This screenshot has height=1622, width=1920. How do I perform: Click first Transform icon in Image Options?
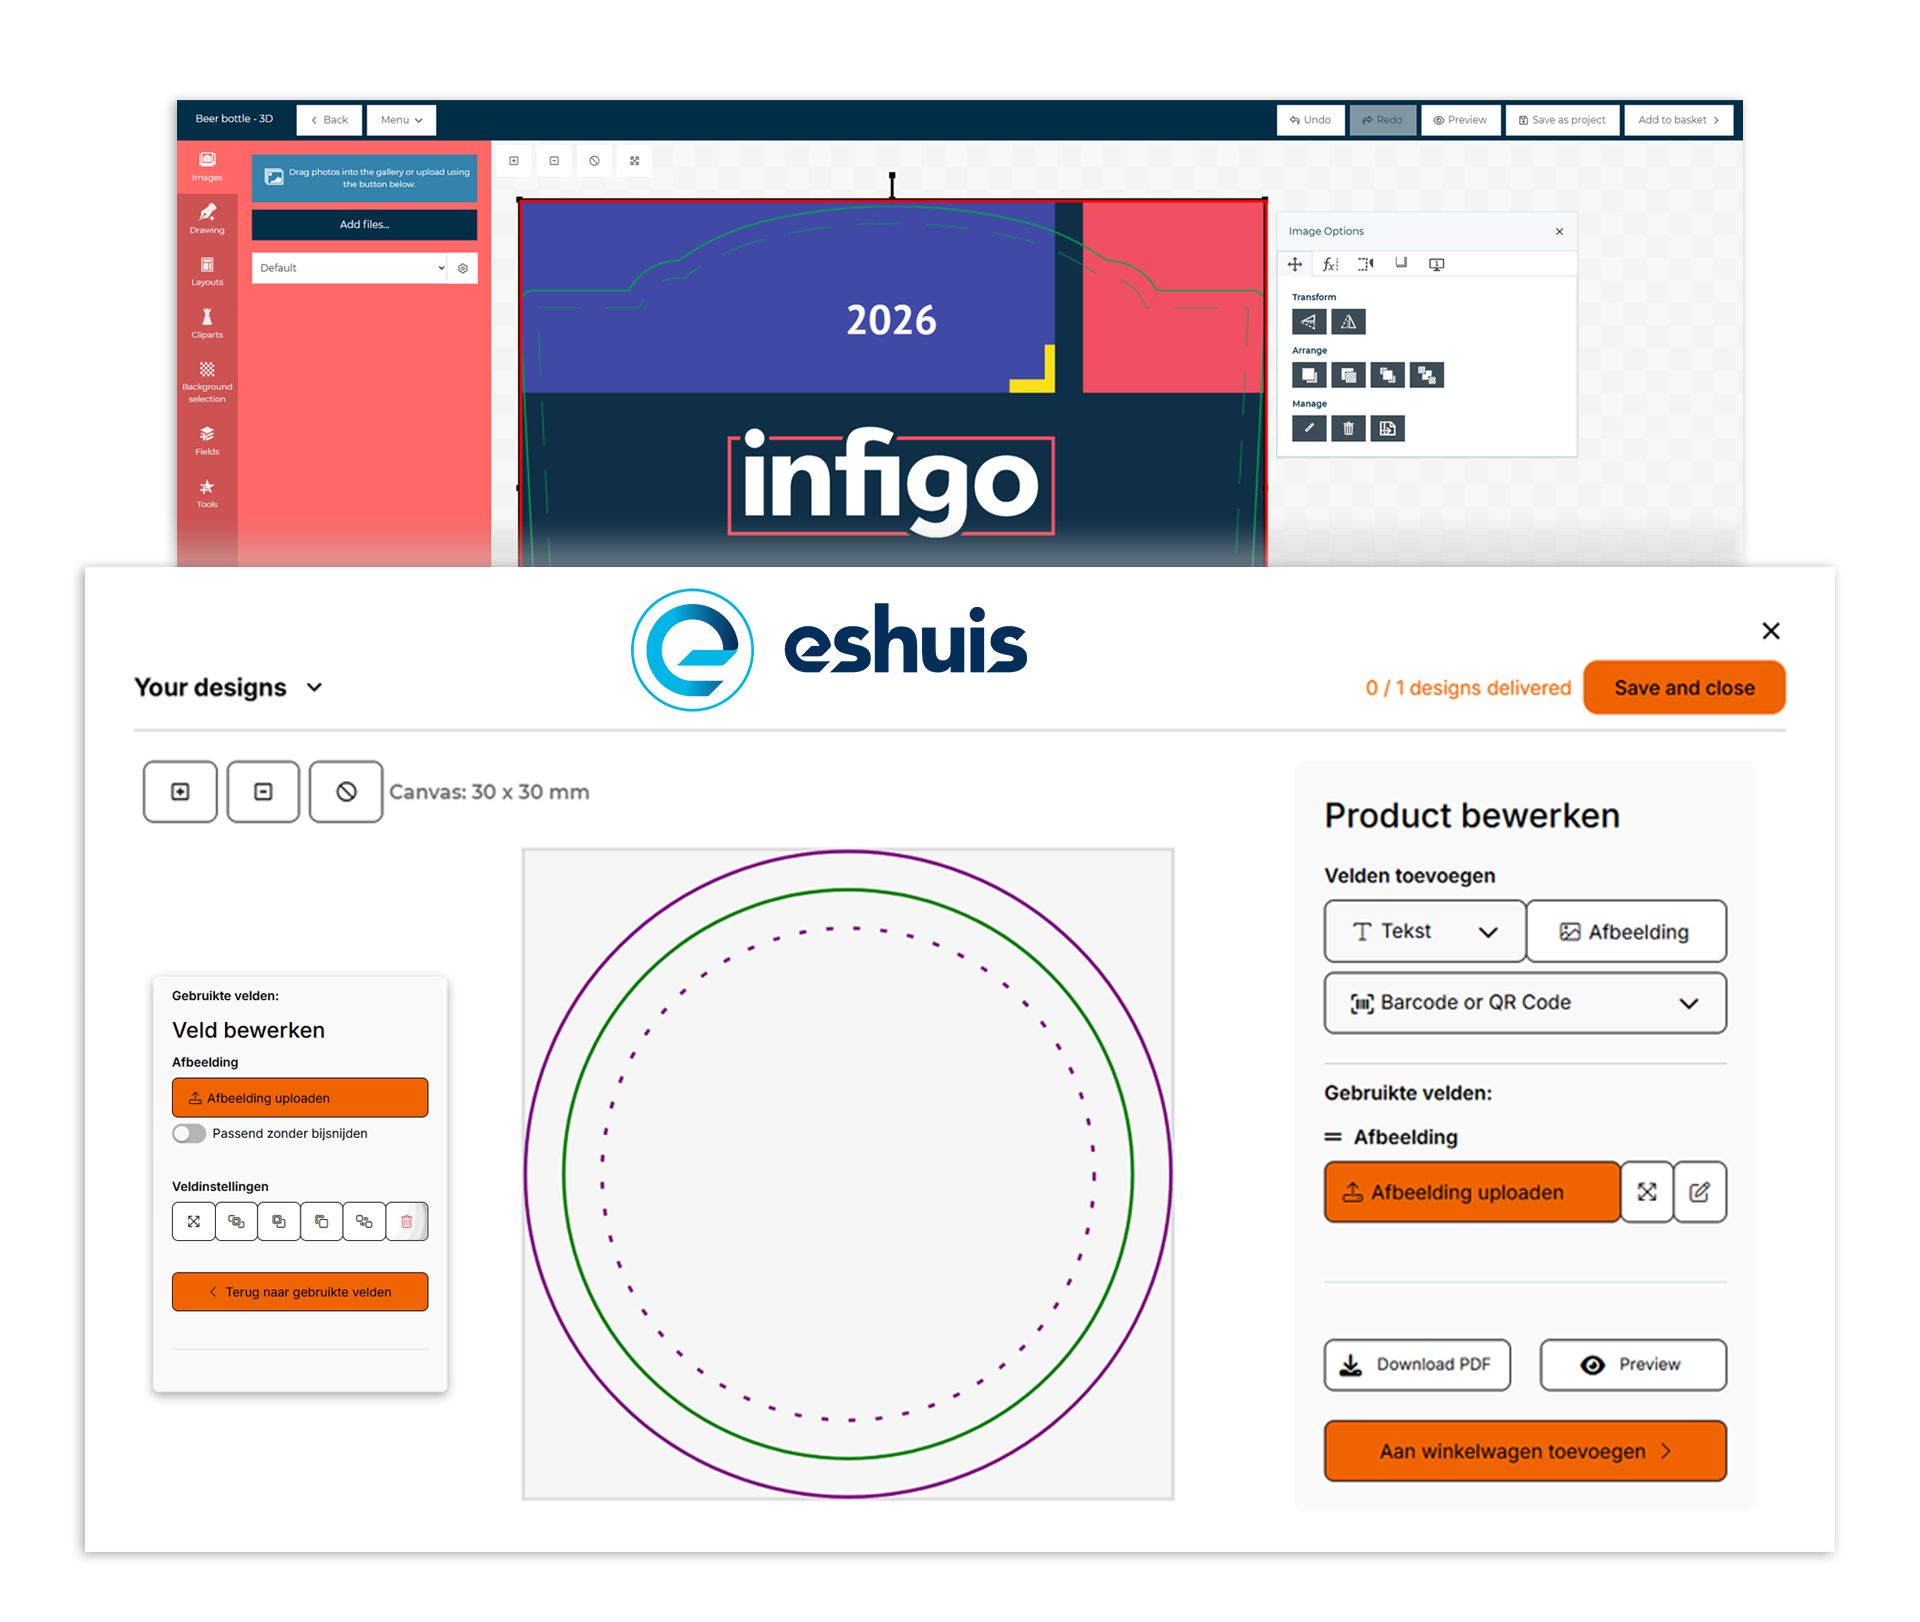click(x=1309, y=321)
